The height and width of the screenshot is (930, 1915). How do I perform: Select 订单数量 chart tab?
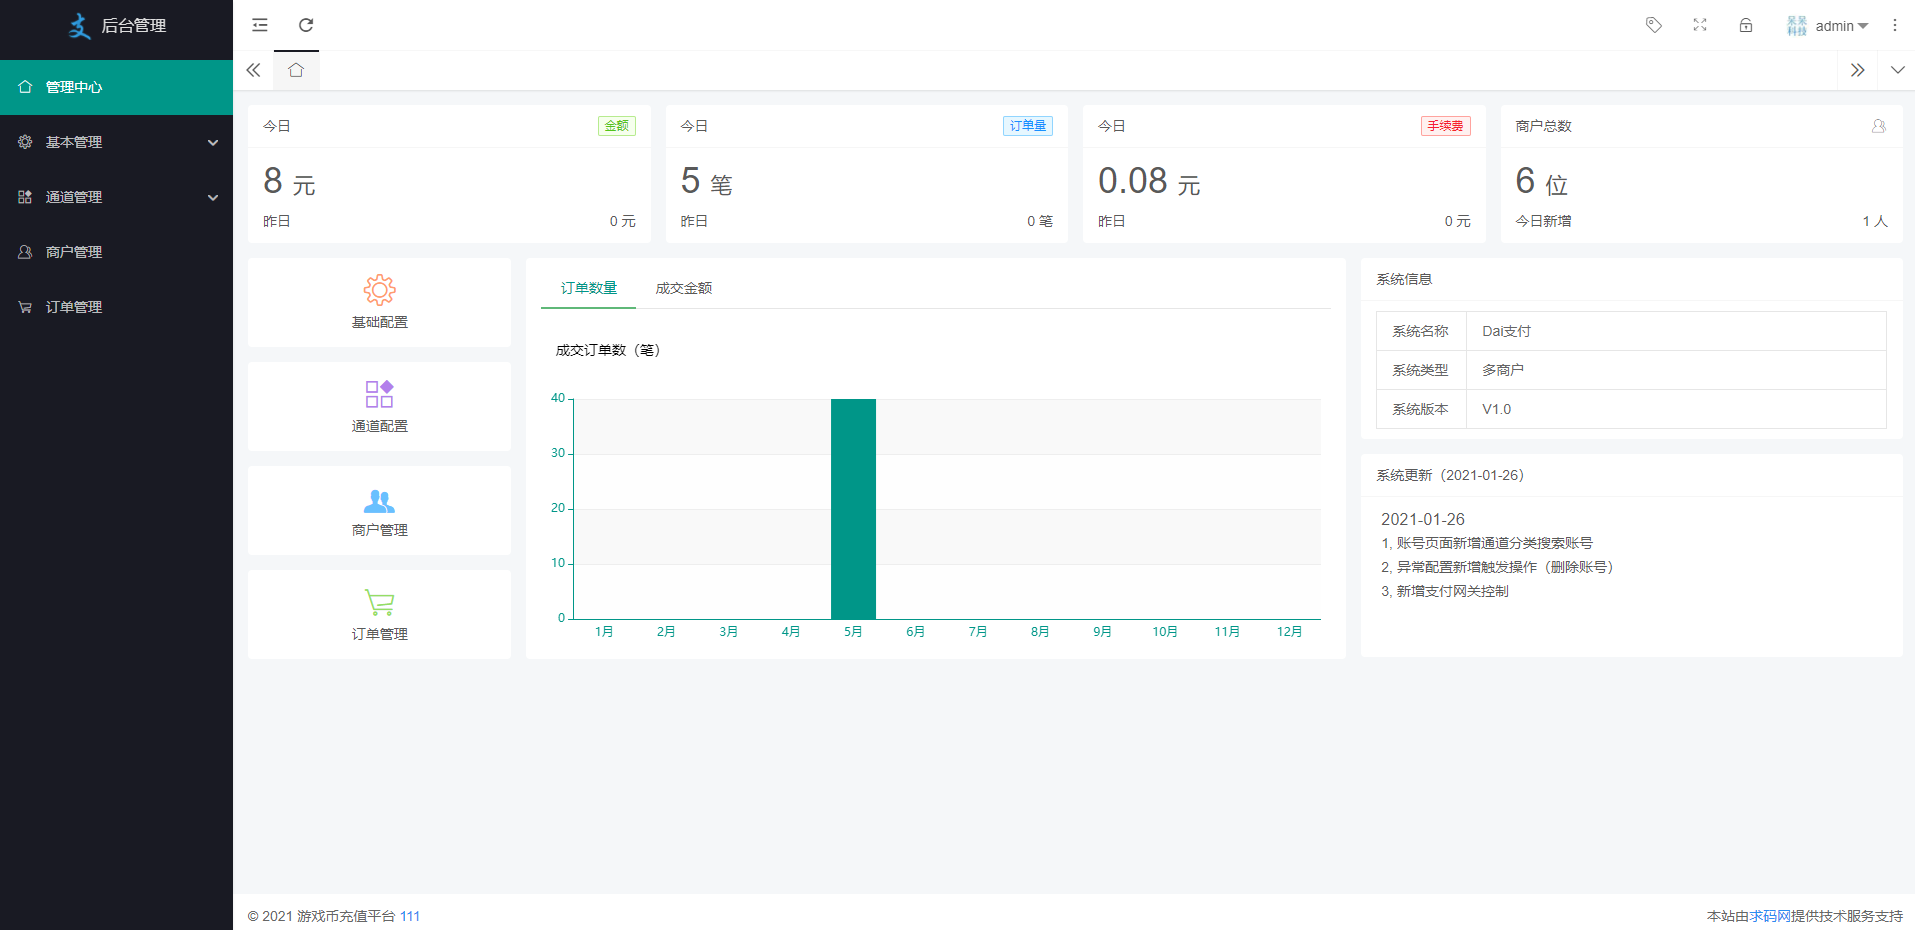[589, 288]
